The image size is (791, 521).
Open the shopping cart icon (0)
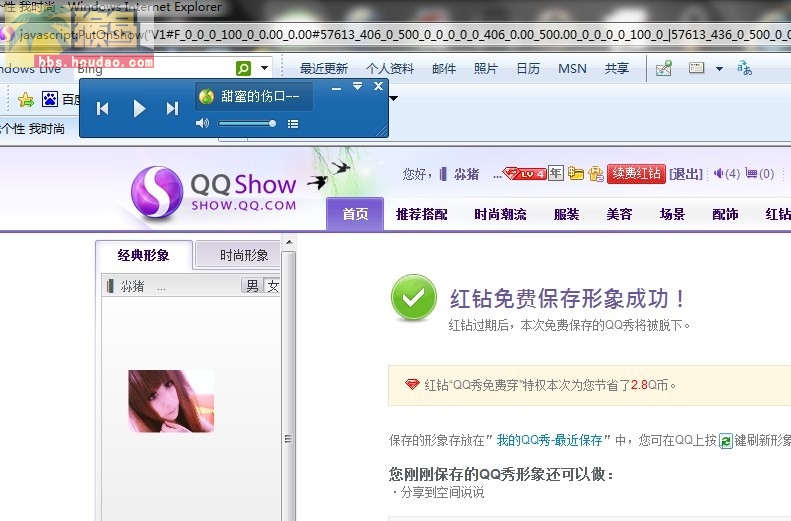pyautogui.click(x=760, y=174)
